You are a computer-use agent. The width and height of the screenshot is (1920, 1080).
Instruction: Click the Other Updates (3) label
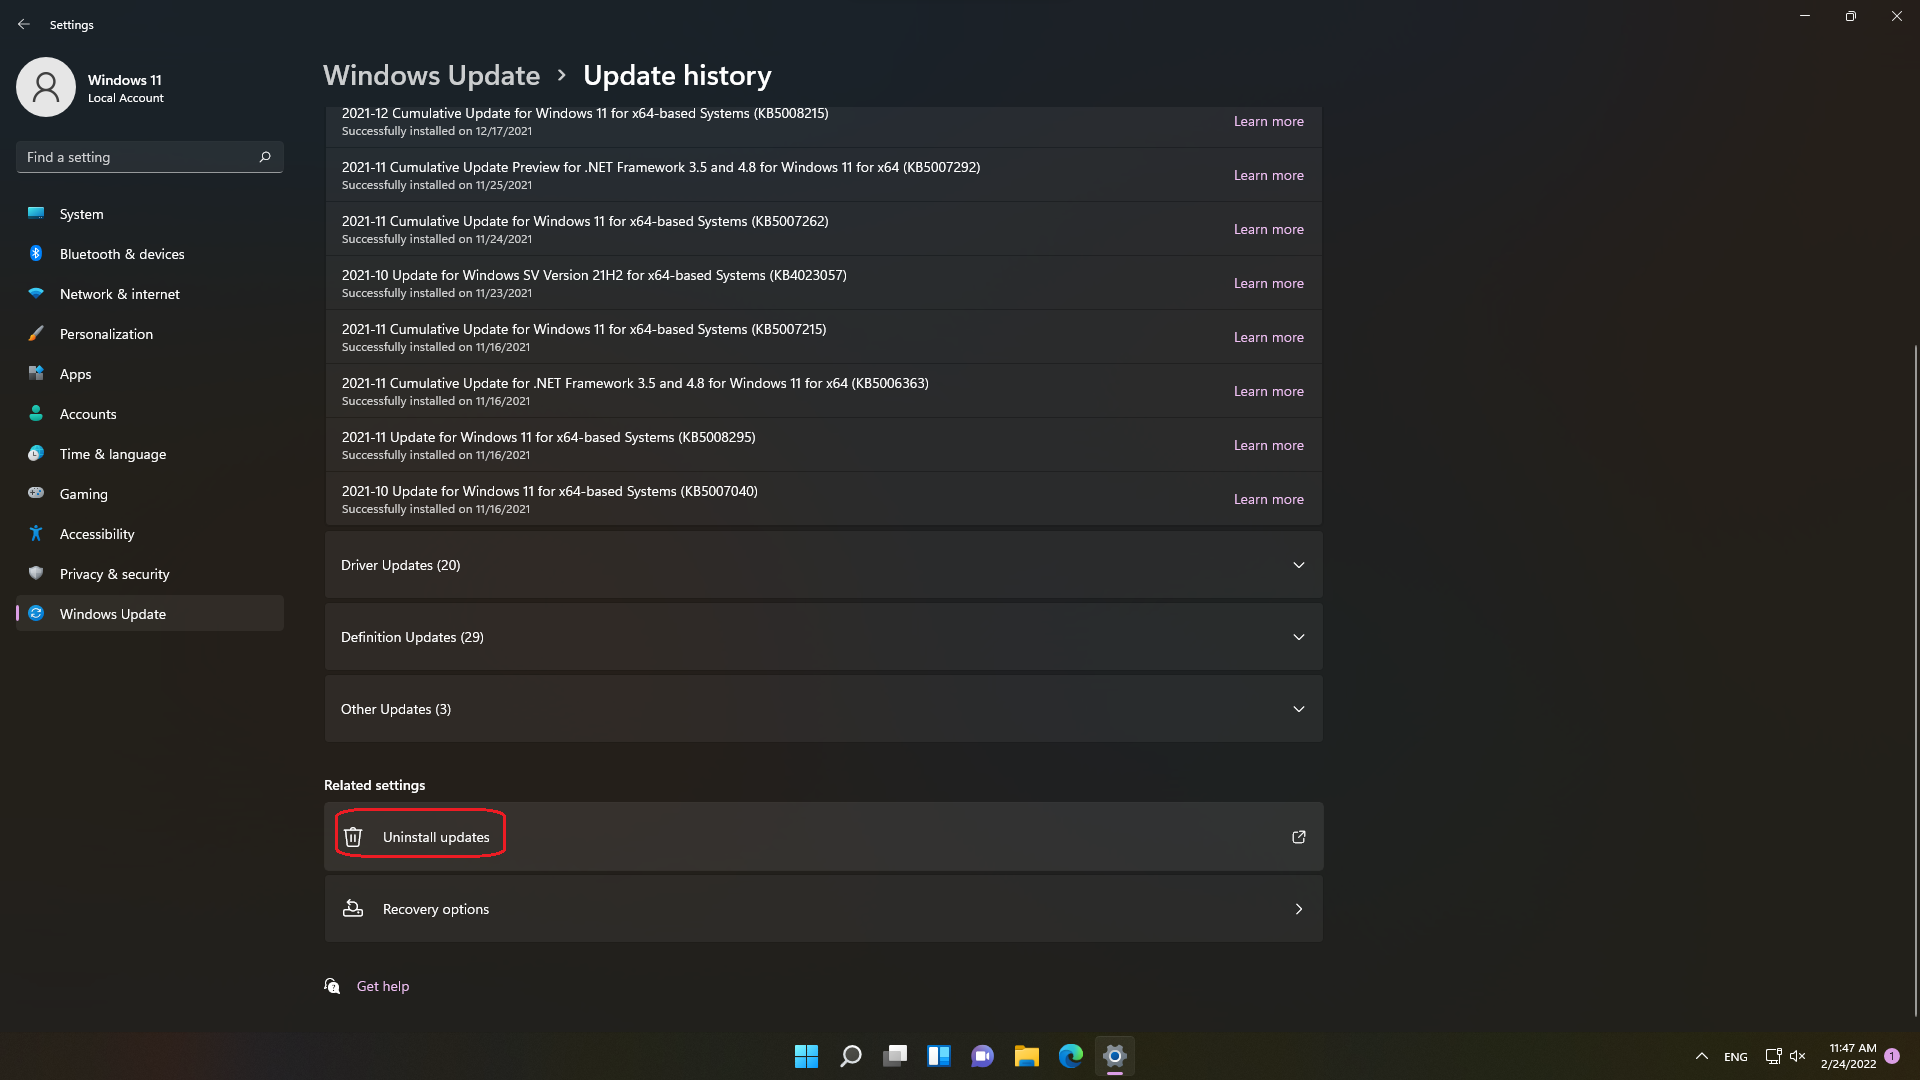pos(396,709)
